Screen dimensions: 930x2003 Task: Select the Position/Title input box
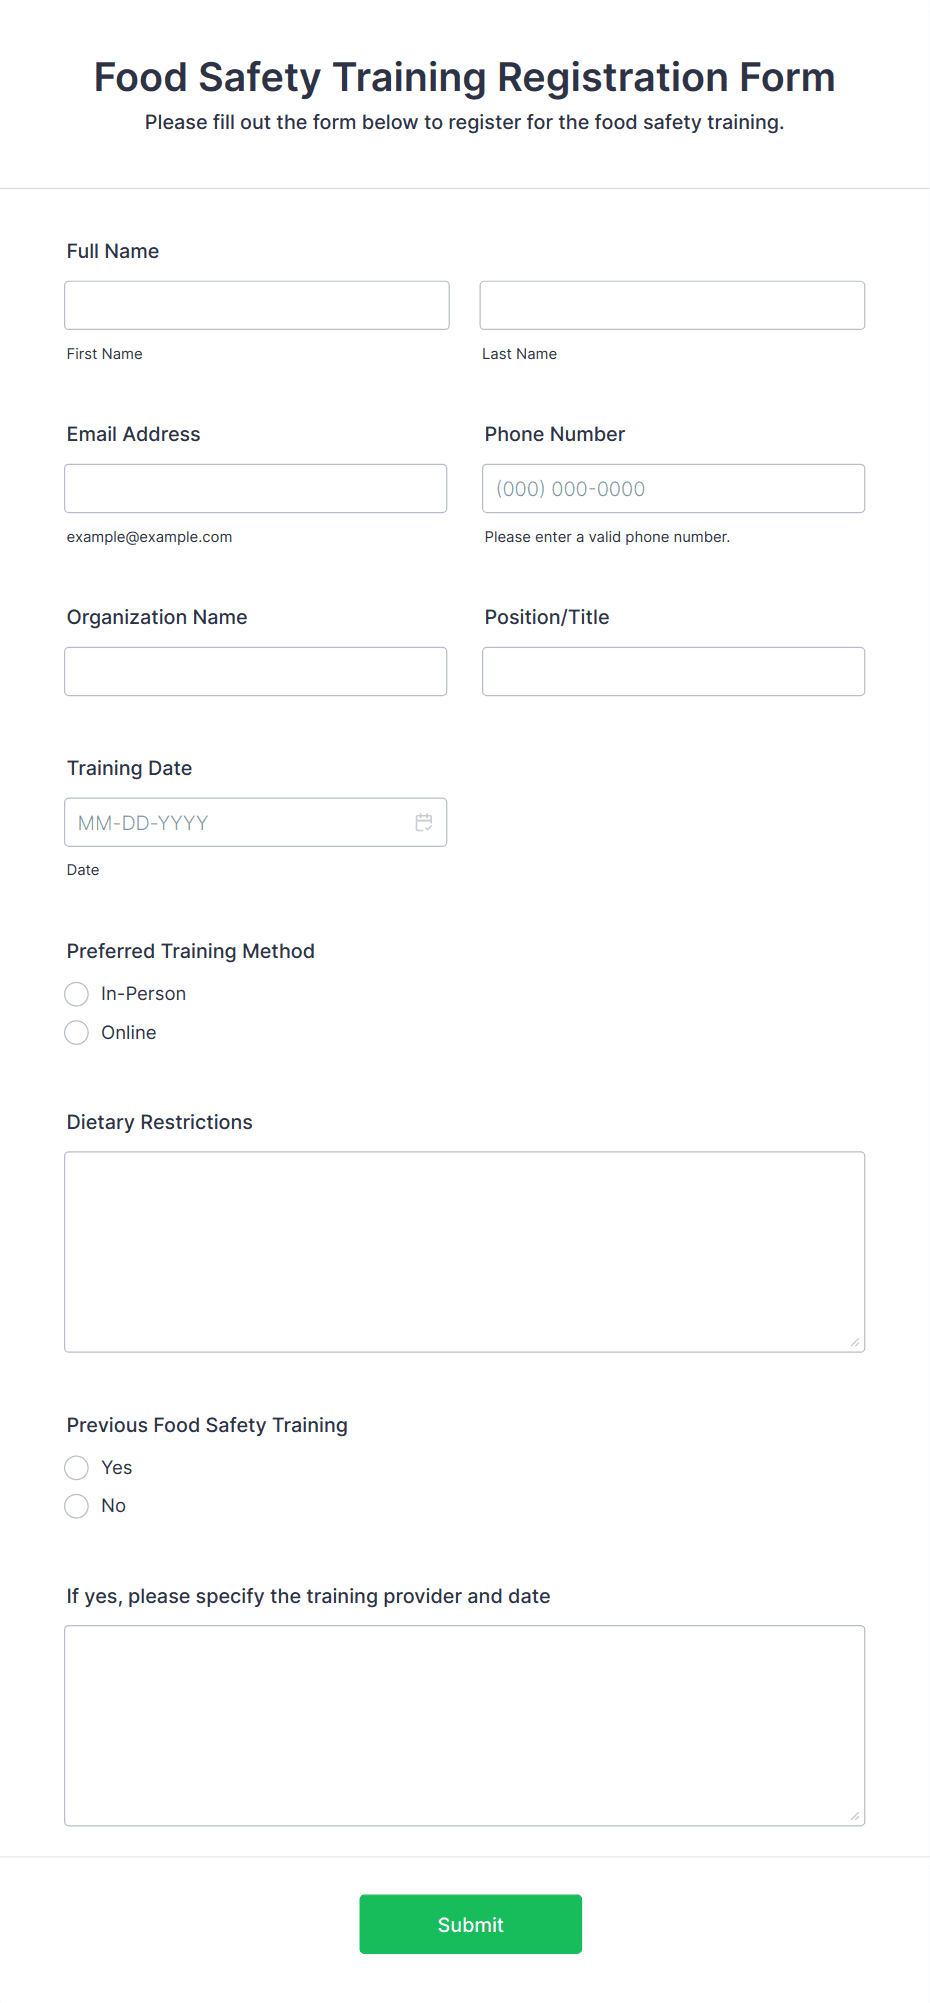674,671
